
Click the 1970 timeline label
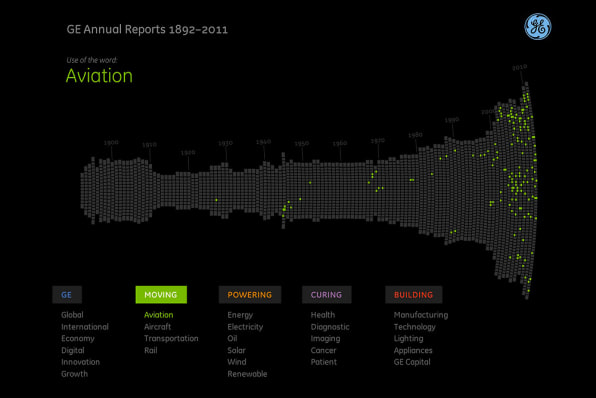pyautogui.click(x=378, y=141)
